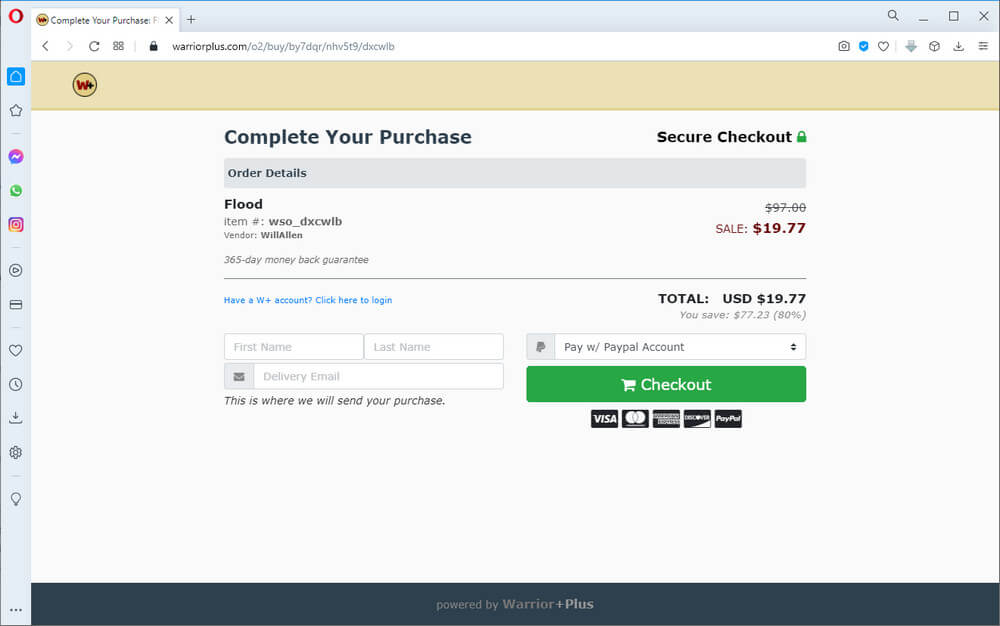The height and width of the screenshot is (626, 1000).
Task: Click the 365-day money back guarantee text
Action: 296,260
